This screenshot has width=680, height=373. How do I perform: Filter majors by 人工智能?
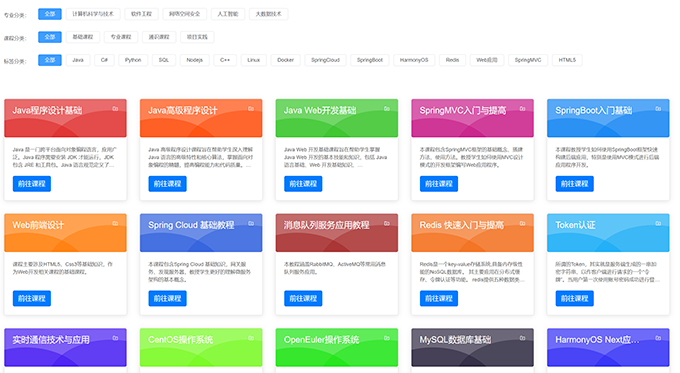[228, 14]
